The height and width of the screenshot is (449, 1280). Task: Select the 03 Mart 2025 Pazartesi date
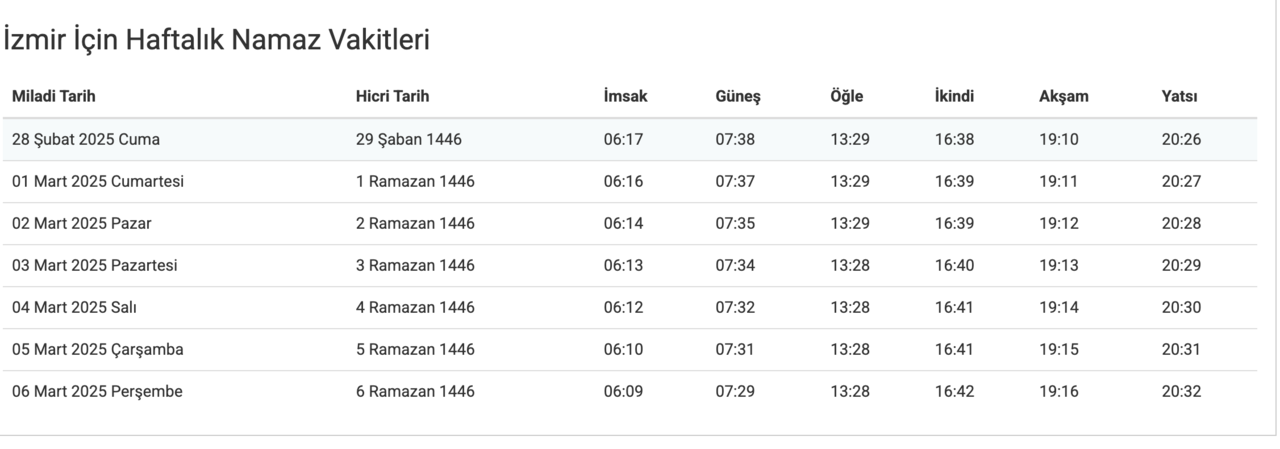pos(95,266)
